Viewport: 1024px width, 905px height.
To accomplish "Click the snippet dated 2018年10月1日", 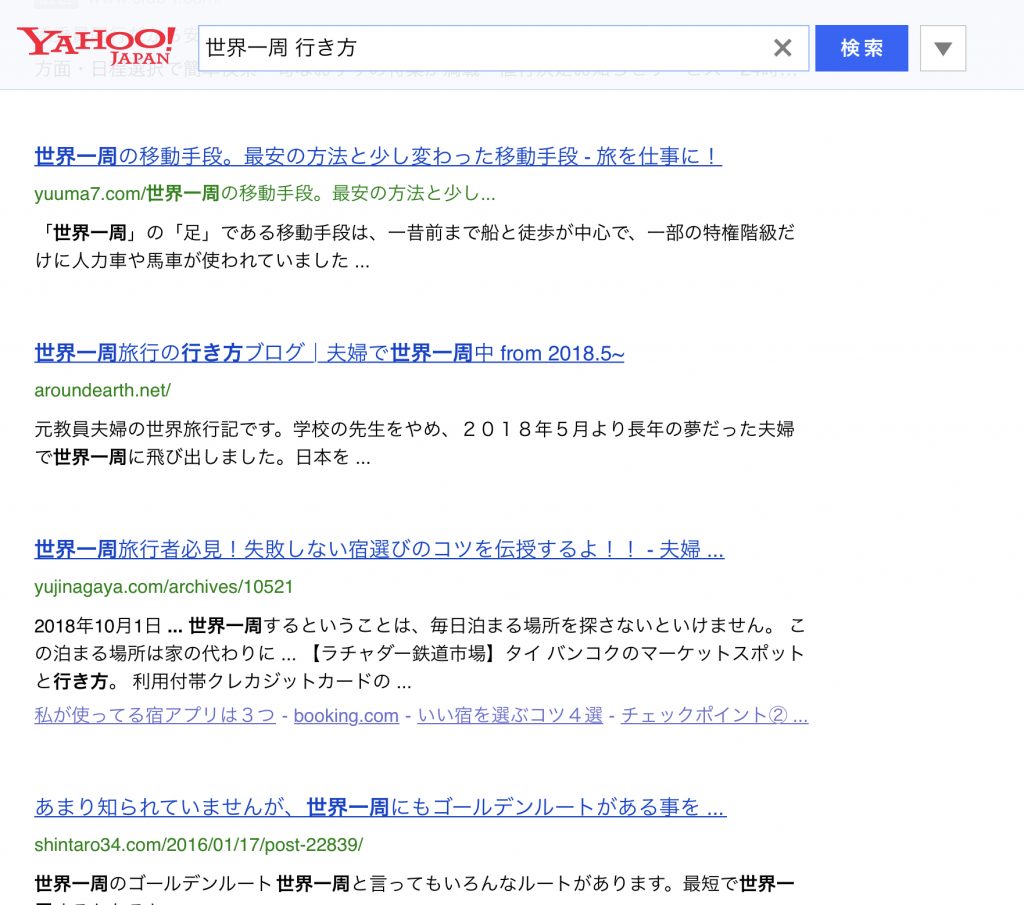I will [x=418, y=654].
